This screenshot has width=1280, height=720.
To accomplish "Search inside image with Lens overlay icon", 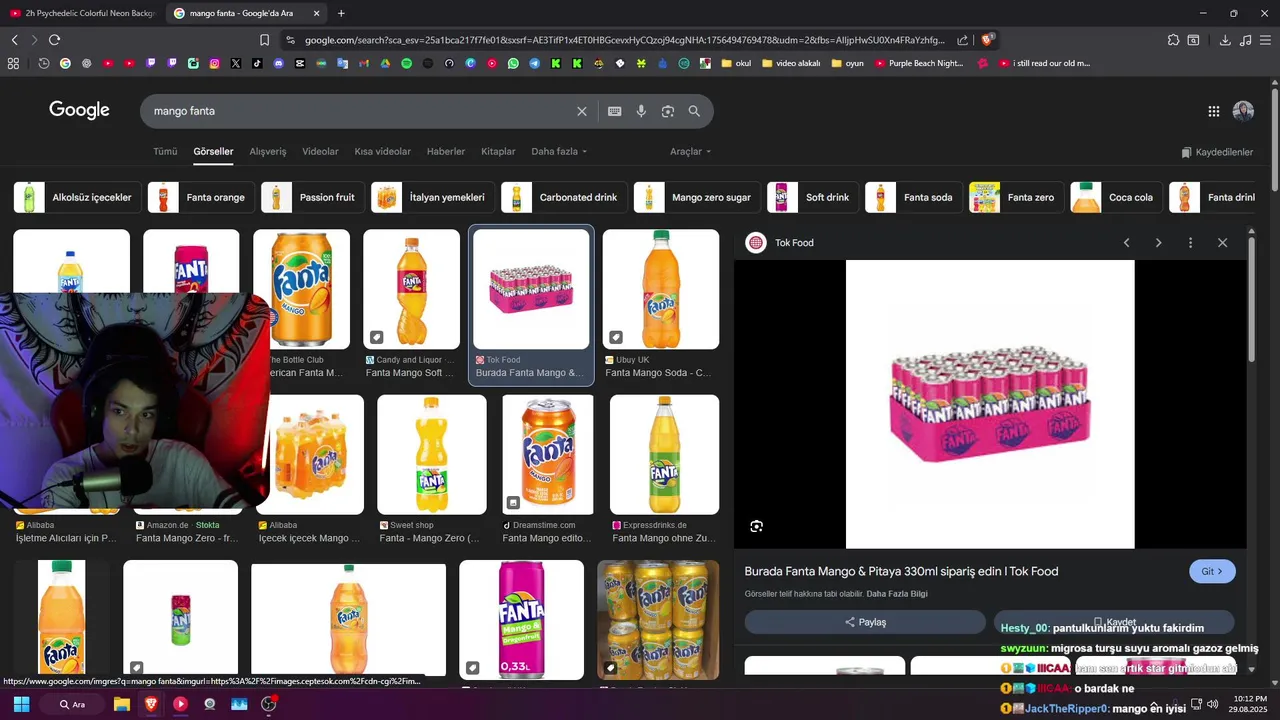I will click(757, 526).
